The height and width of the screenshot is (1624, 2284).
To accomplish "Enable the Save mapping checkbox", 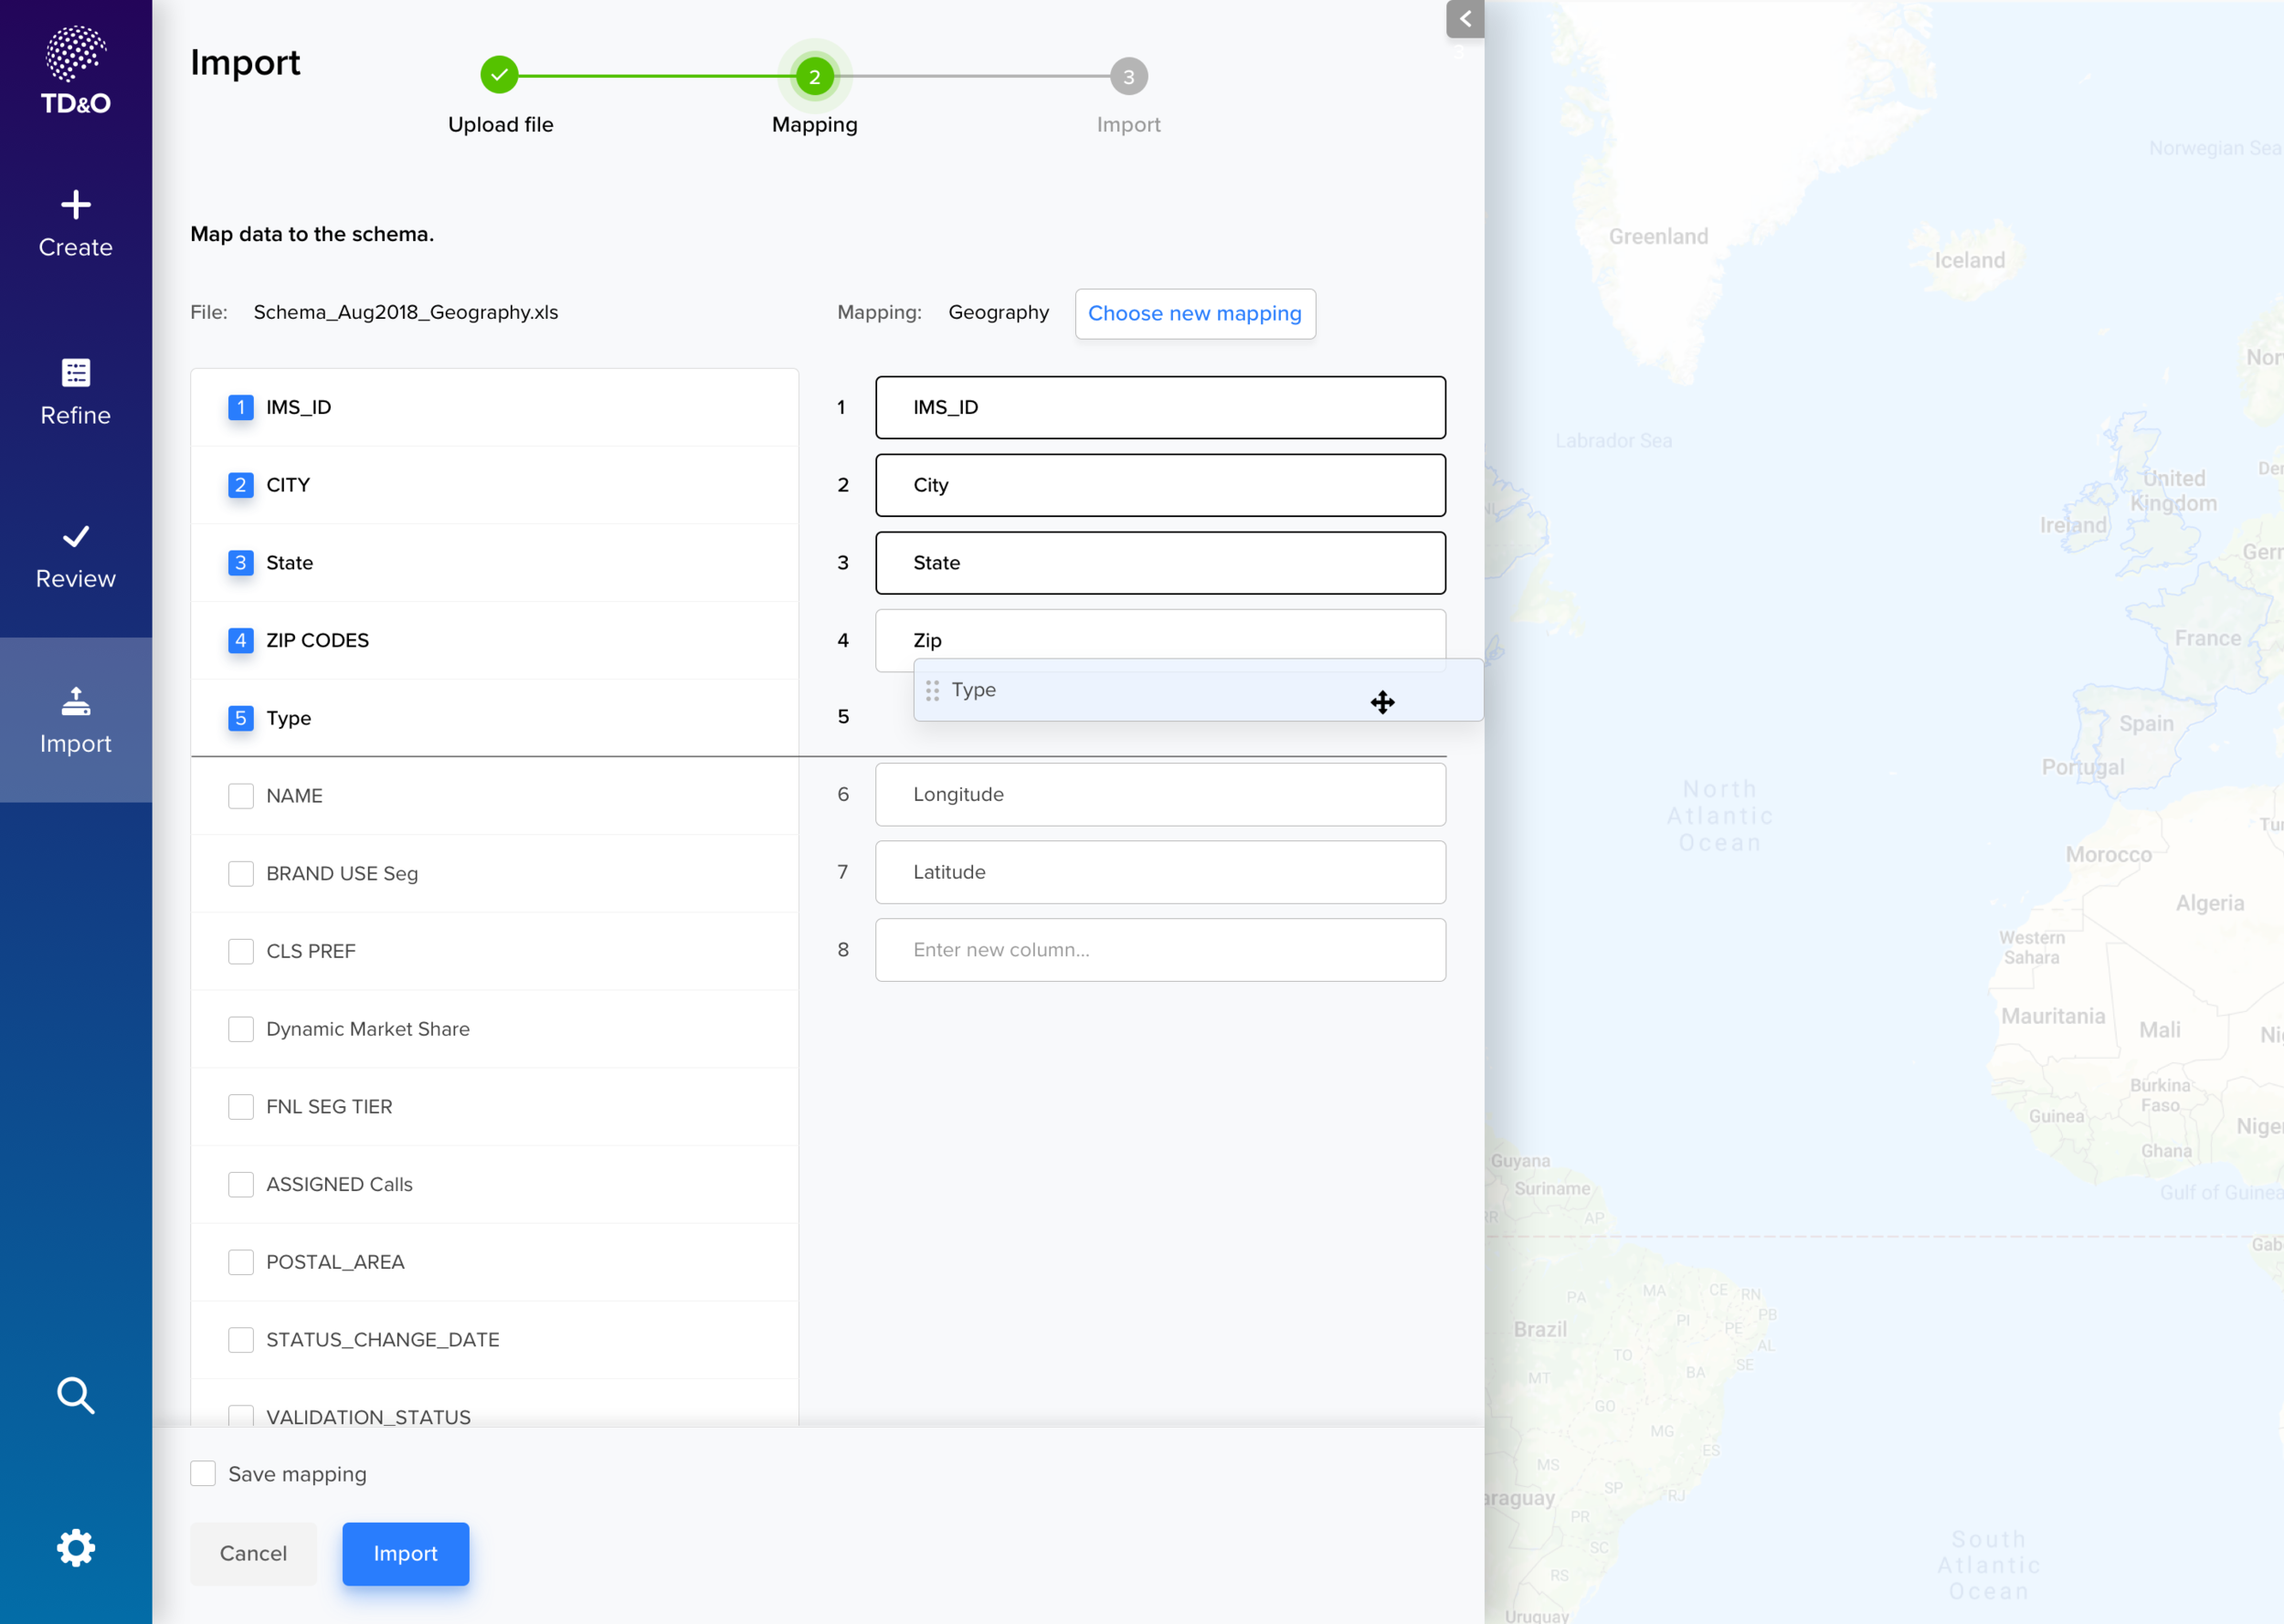I will click(x=203, y=1473).
